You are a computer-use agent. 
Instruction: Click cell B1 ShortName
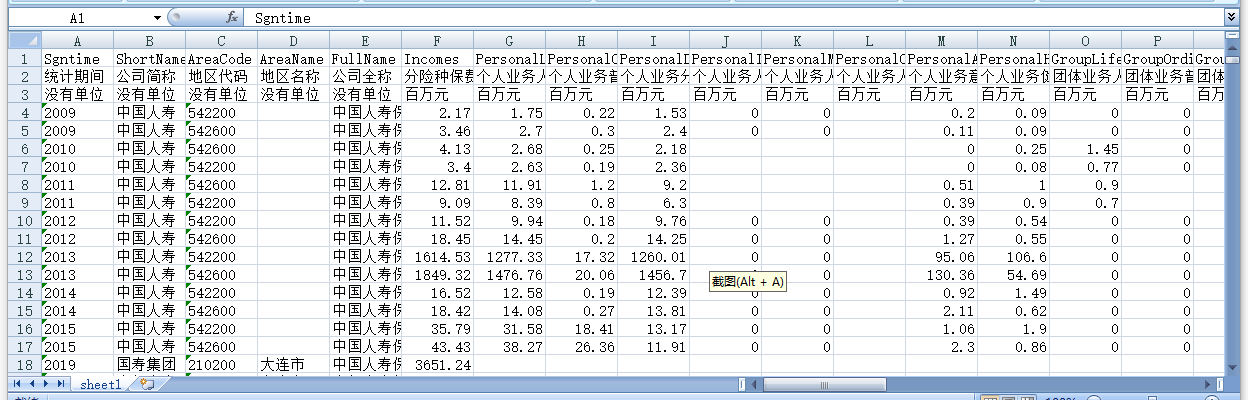150,59
